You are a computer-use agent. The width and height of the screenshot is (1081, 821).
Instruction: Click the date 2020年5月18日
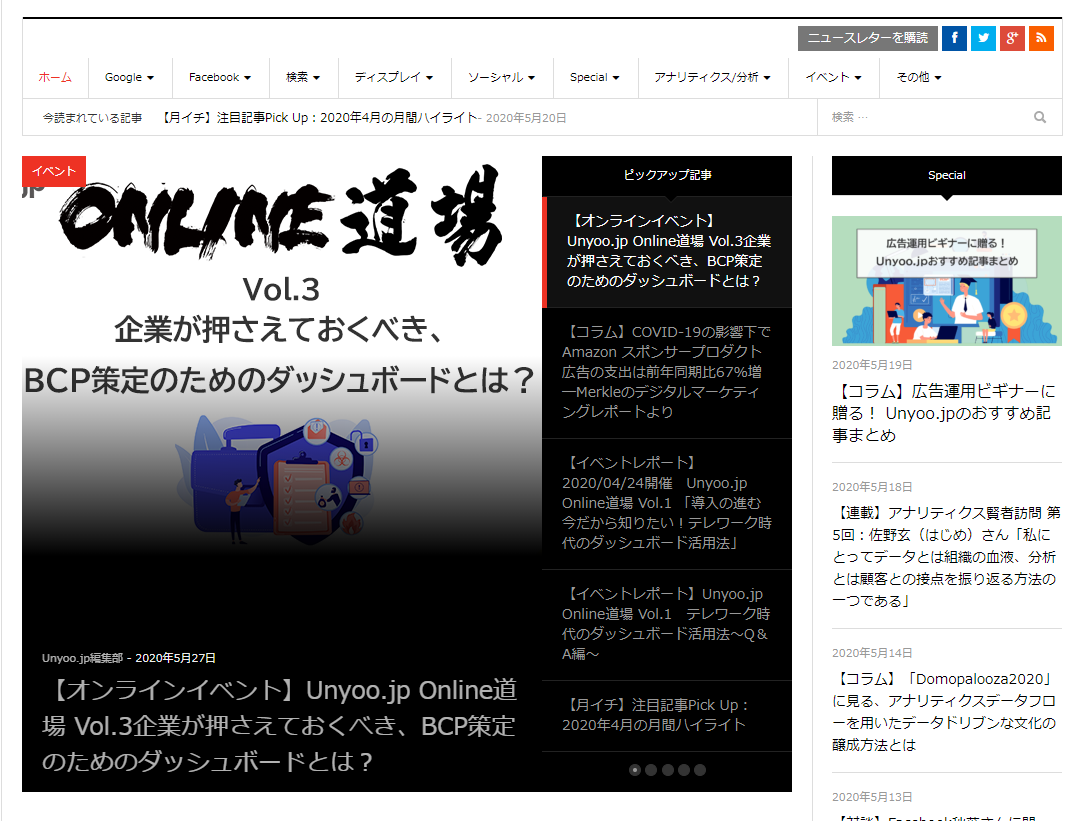click(872, 487)
